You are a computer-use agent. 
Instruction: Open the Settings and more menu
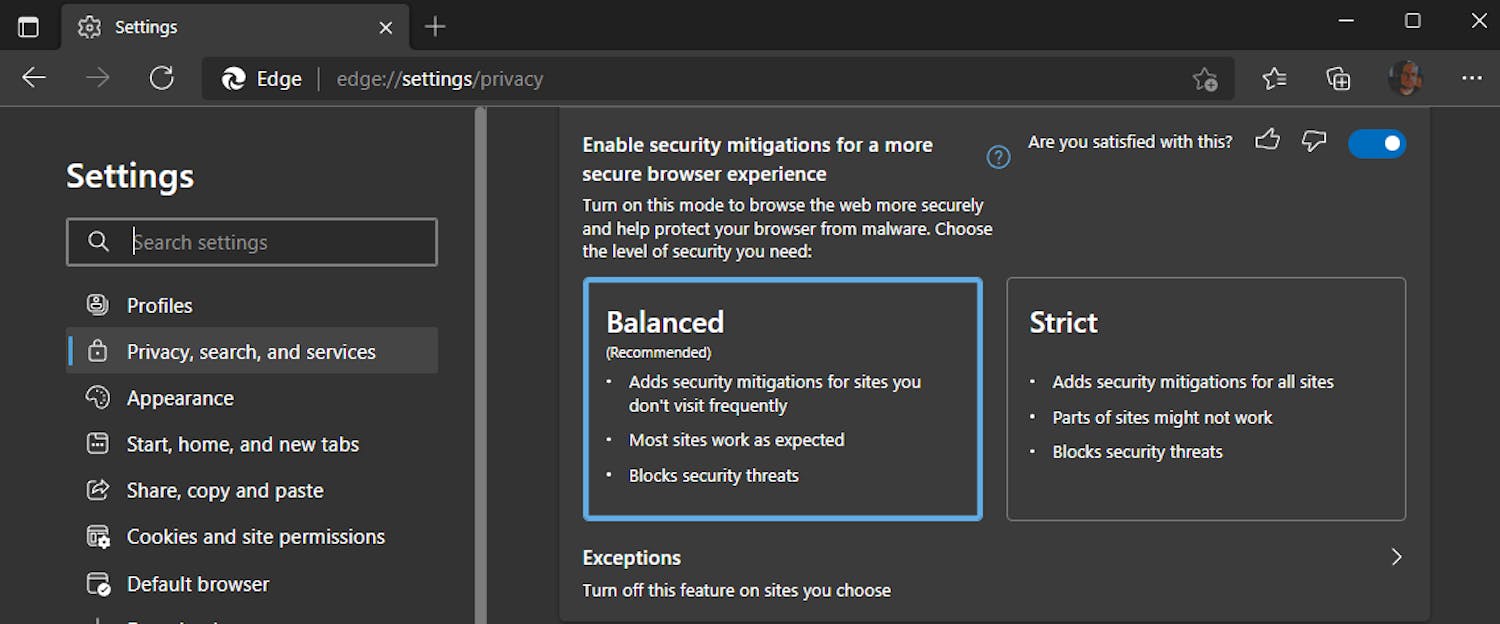click(x=1472, y=78)
